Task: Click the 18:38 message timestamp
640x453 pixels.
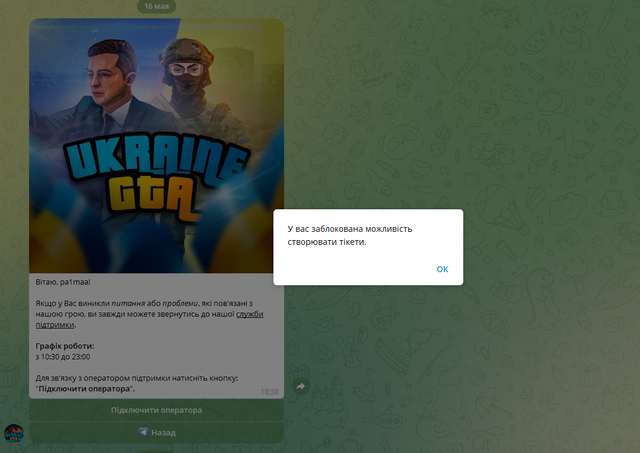Action: [269, 392]
